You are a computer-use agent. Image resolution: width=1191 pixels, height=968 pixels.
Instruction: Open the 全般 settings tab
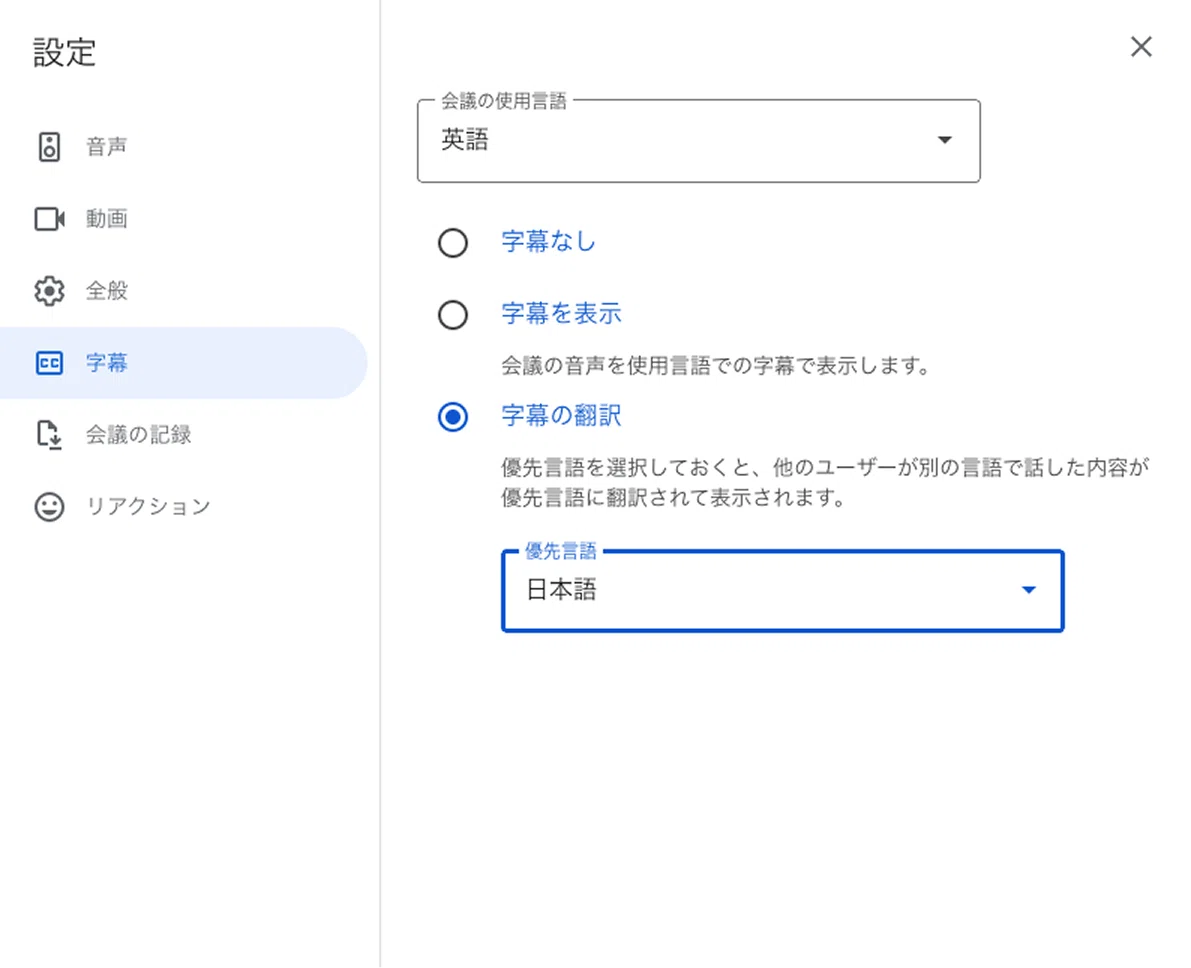(184, 291)
